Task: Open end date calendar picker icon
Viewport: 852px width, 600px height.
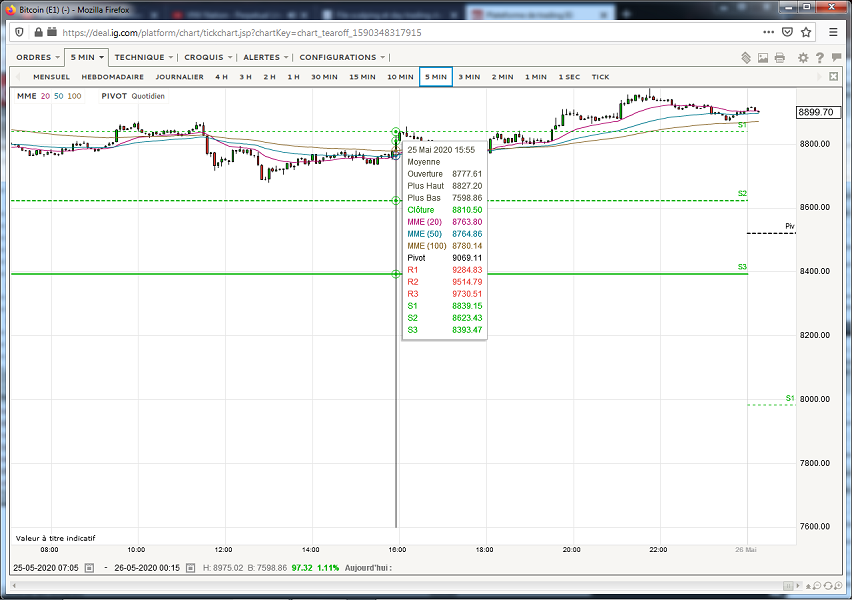Action: click(x=190, y=568)
